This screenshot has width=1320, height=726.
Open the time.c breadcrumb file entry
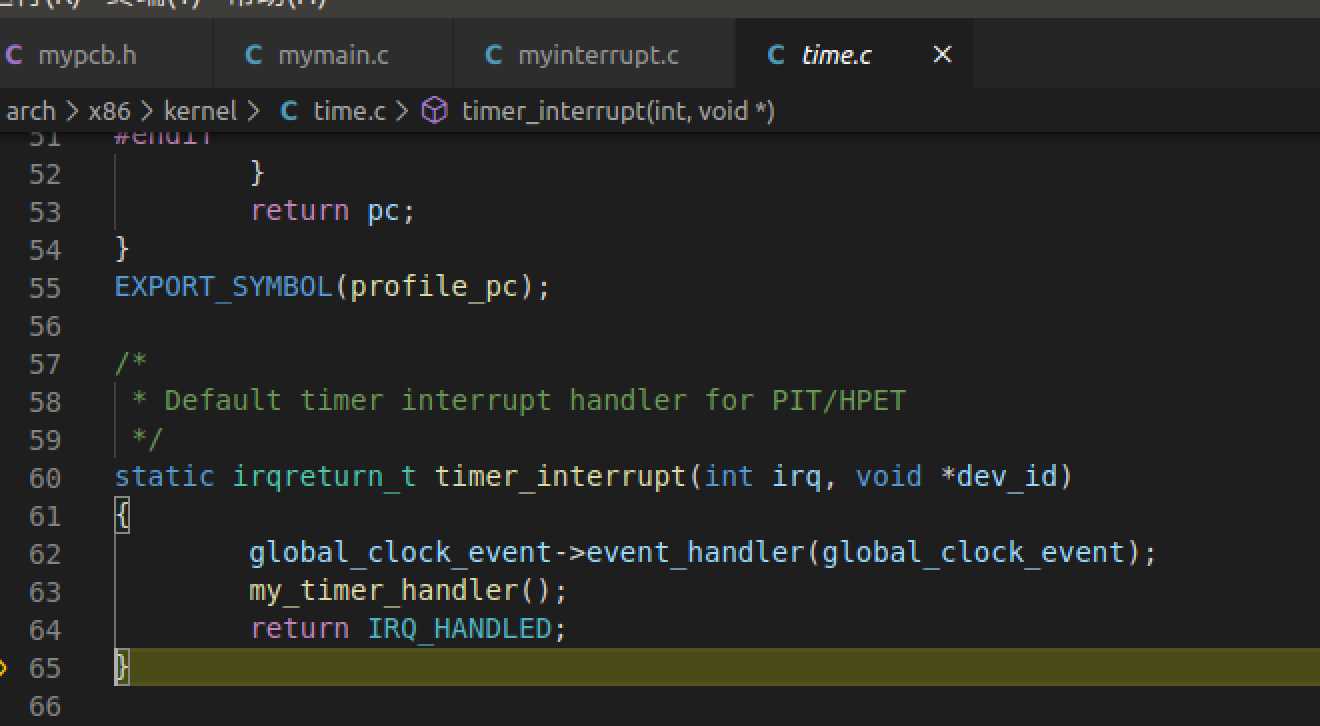click(x=349, y=110)
